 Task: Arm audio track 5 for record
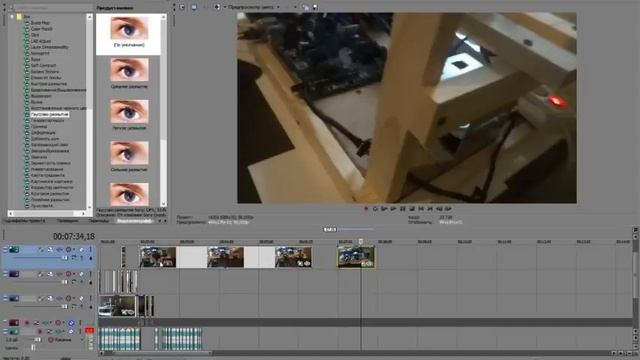40,331
